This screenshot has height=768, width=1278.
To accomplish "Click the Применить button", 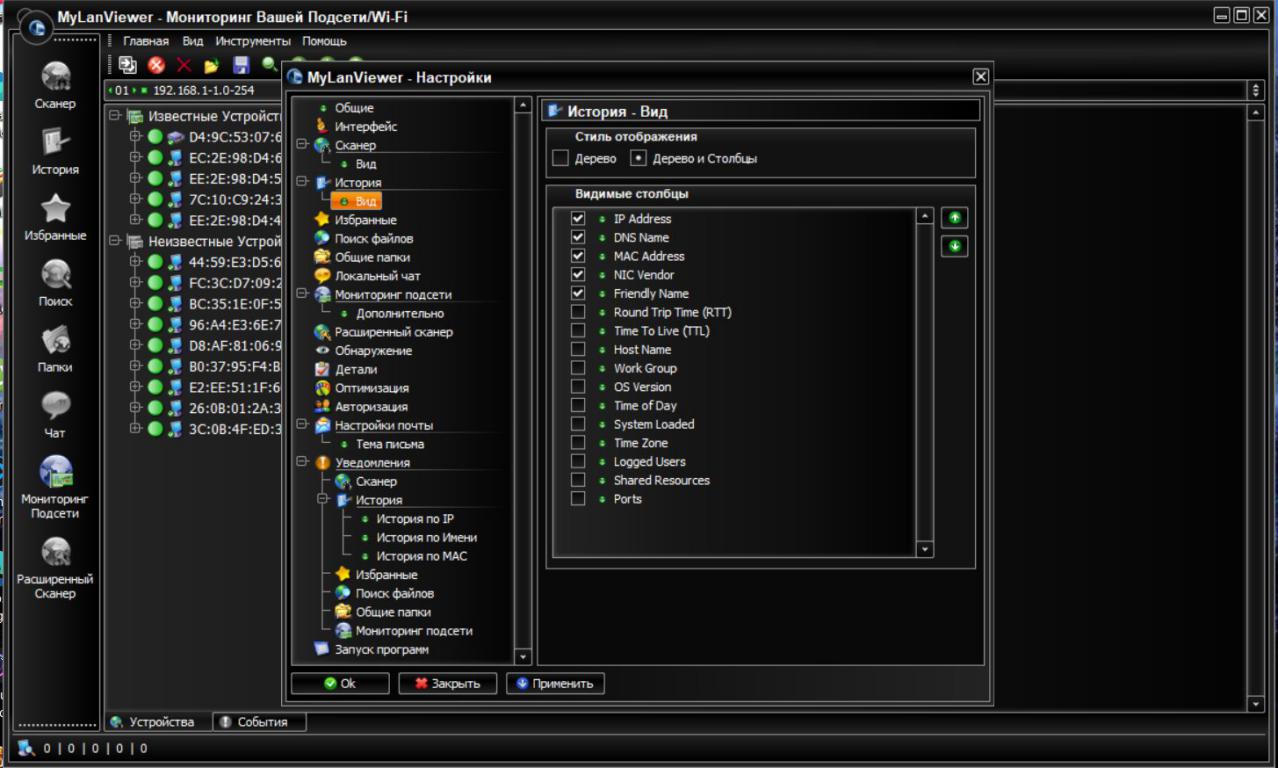I will coord(555,684).
